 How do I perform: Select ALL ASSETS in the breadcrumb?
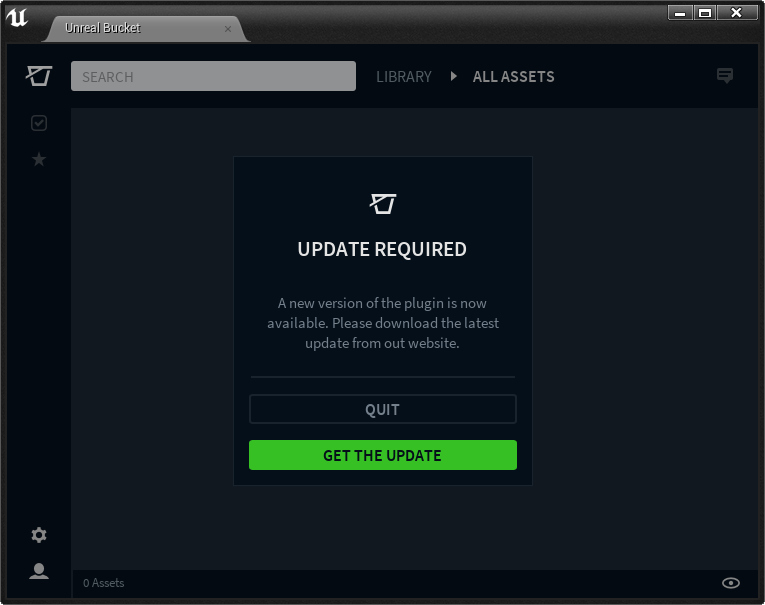(x=513, y=77)
